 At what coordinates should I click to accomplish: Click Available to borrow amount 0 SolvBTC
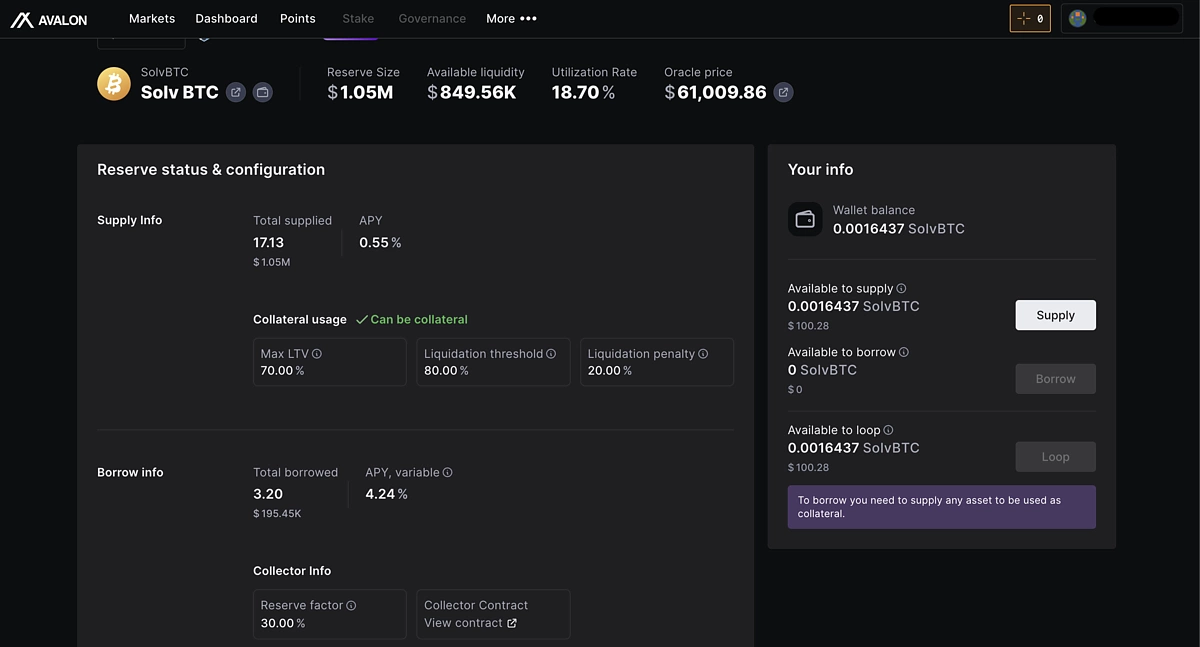point(822,370)
